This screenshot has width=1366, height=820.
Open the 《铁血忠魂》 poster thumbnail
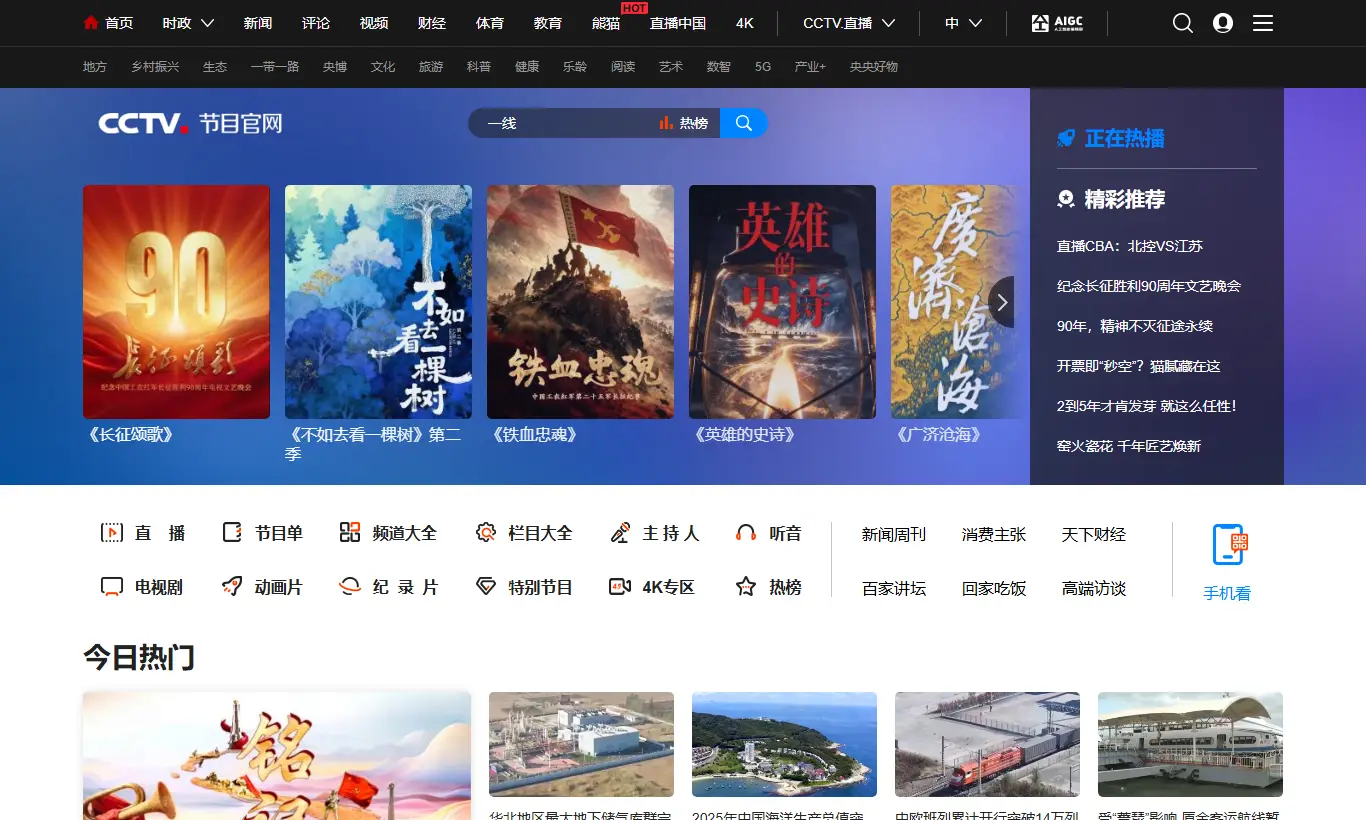[x=580, y=302]
